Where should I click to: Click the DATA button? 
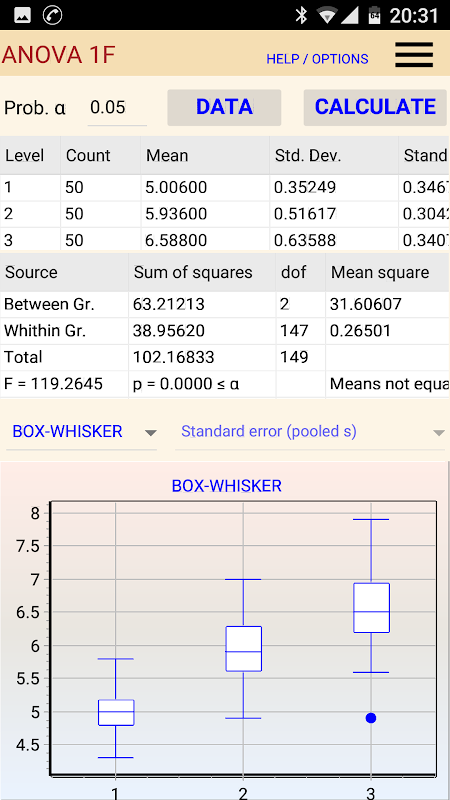click(x=224, y=107)
